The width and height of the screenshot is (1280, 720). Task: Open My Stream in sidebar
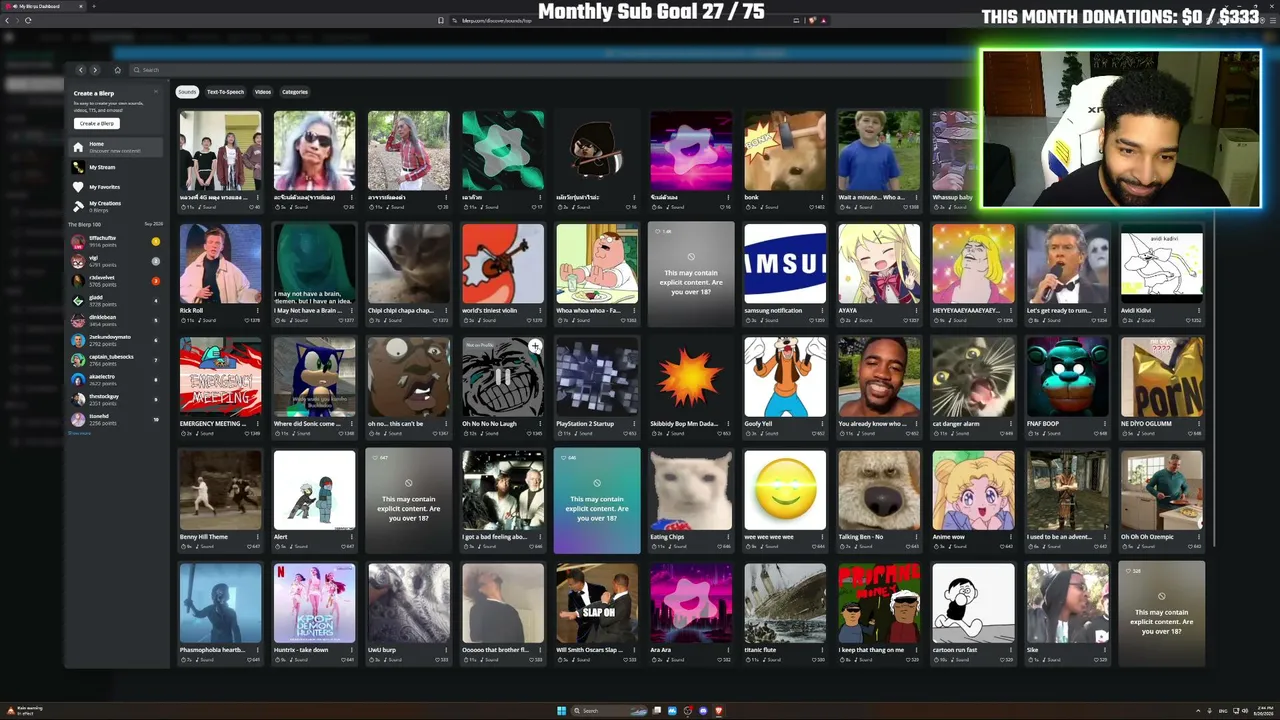click(x=117, y=167)
